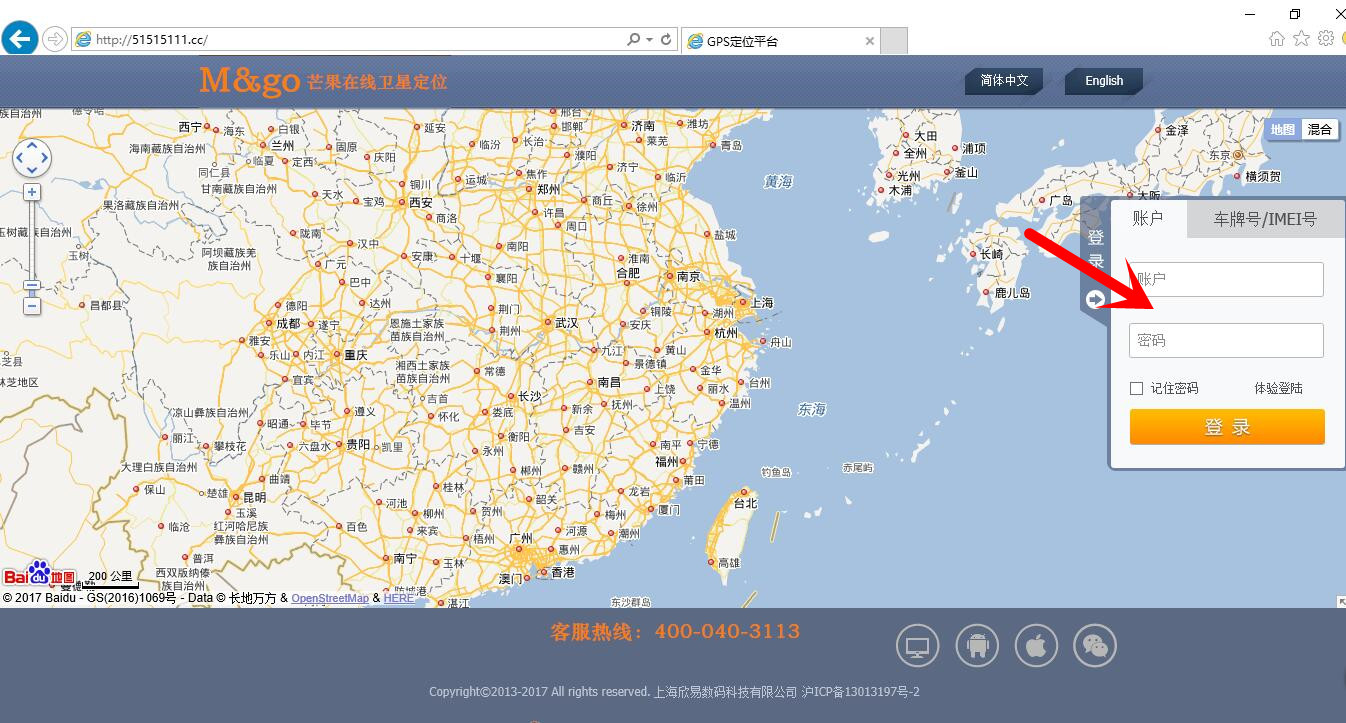Expand the overview map corner arrow

tap(1341, 602)
